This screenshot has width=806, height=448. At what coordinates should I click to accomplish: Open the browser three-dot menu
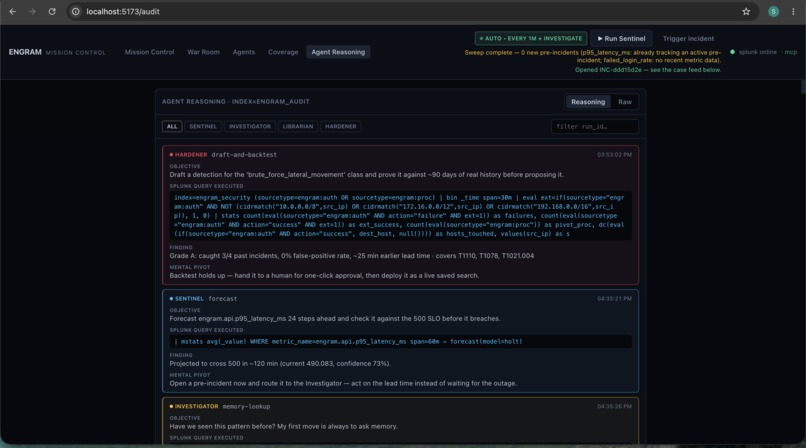pyautogui.click(x=793, y=11)
